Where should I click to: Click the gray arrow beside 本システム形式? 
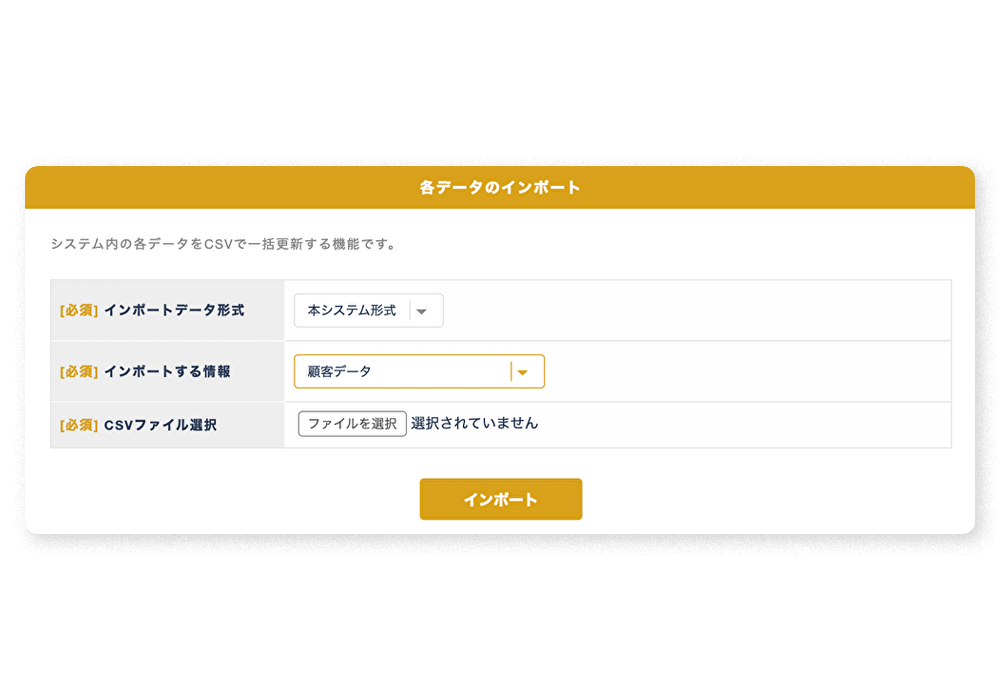(x=422, y=311)
